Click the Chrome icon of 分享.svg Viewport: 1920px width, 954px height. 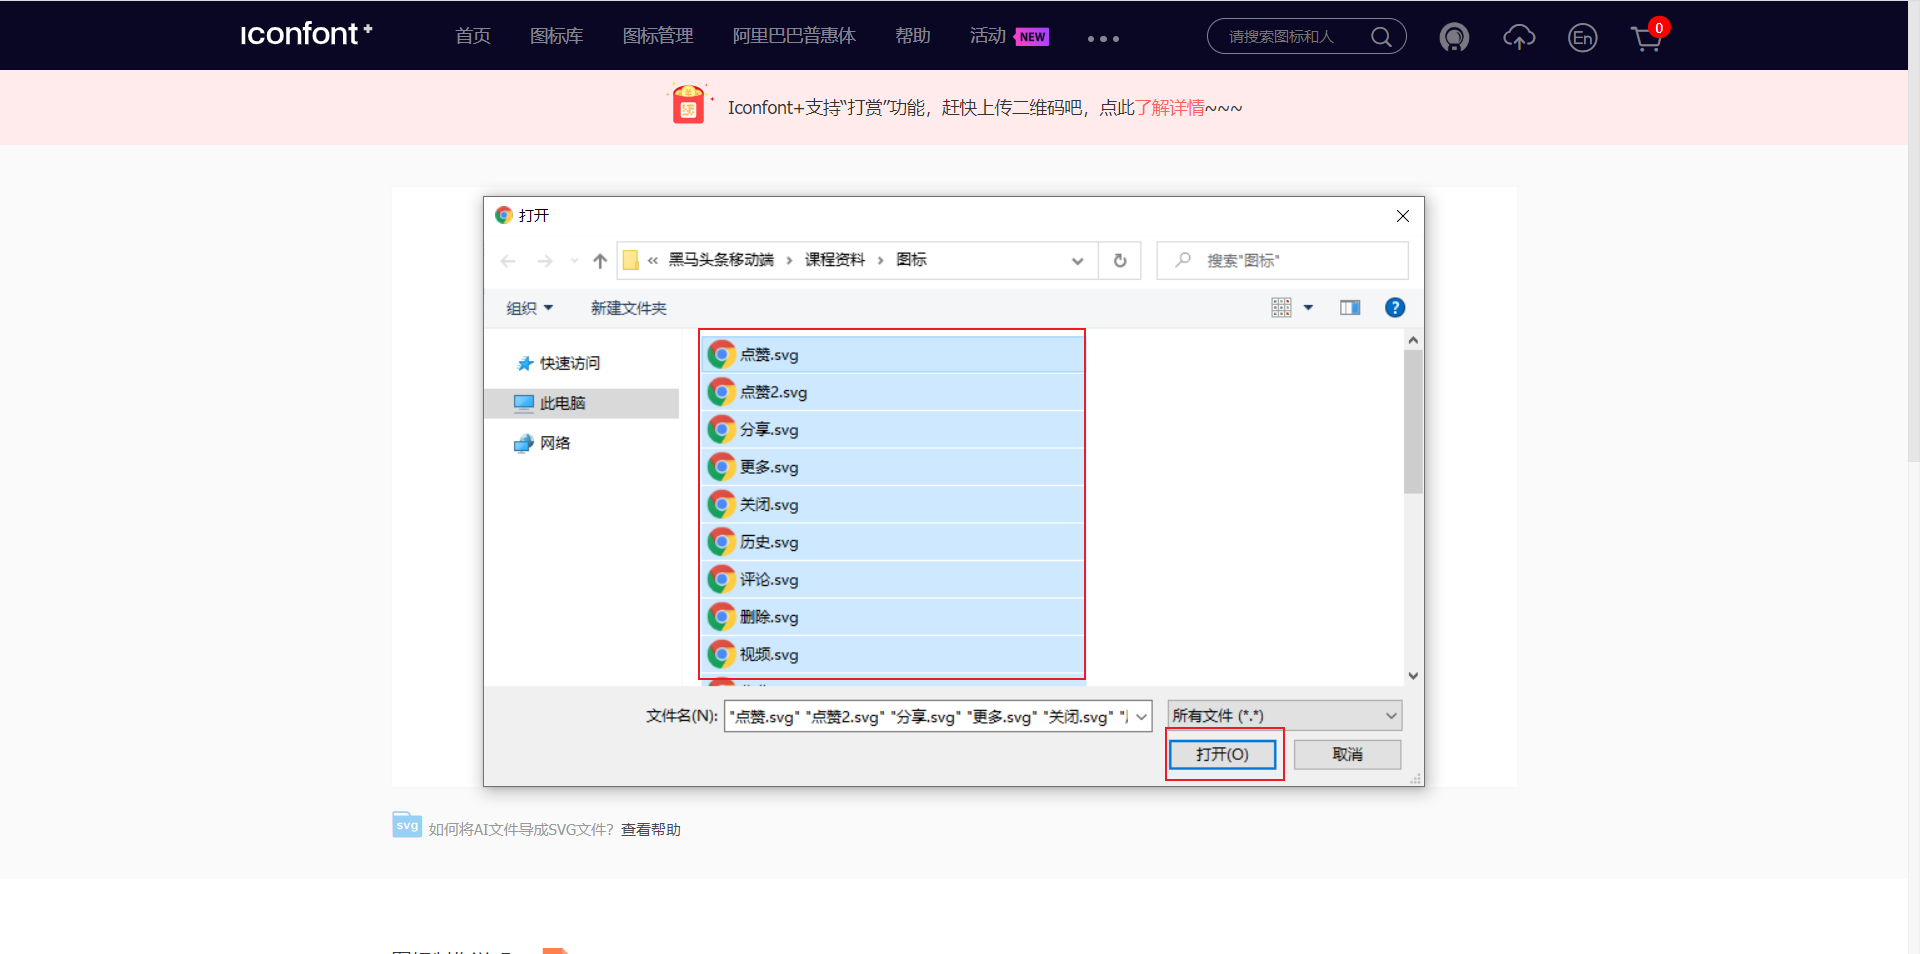[x=722, y=429]
